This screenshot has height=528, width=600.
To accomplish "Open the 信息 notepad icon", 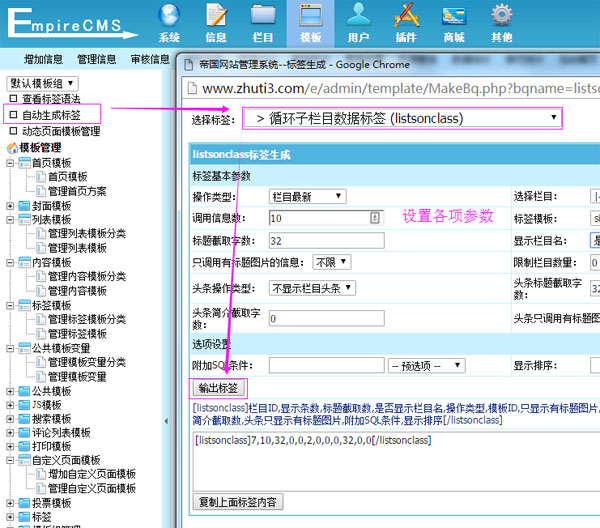I will 217,15.
